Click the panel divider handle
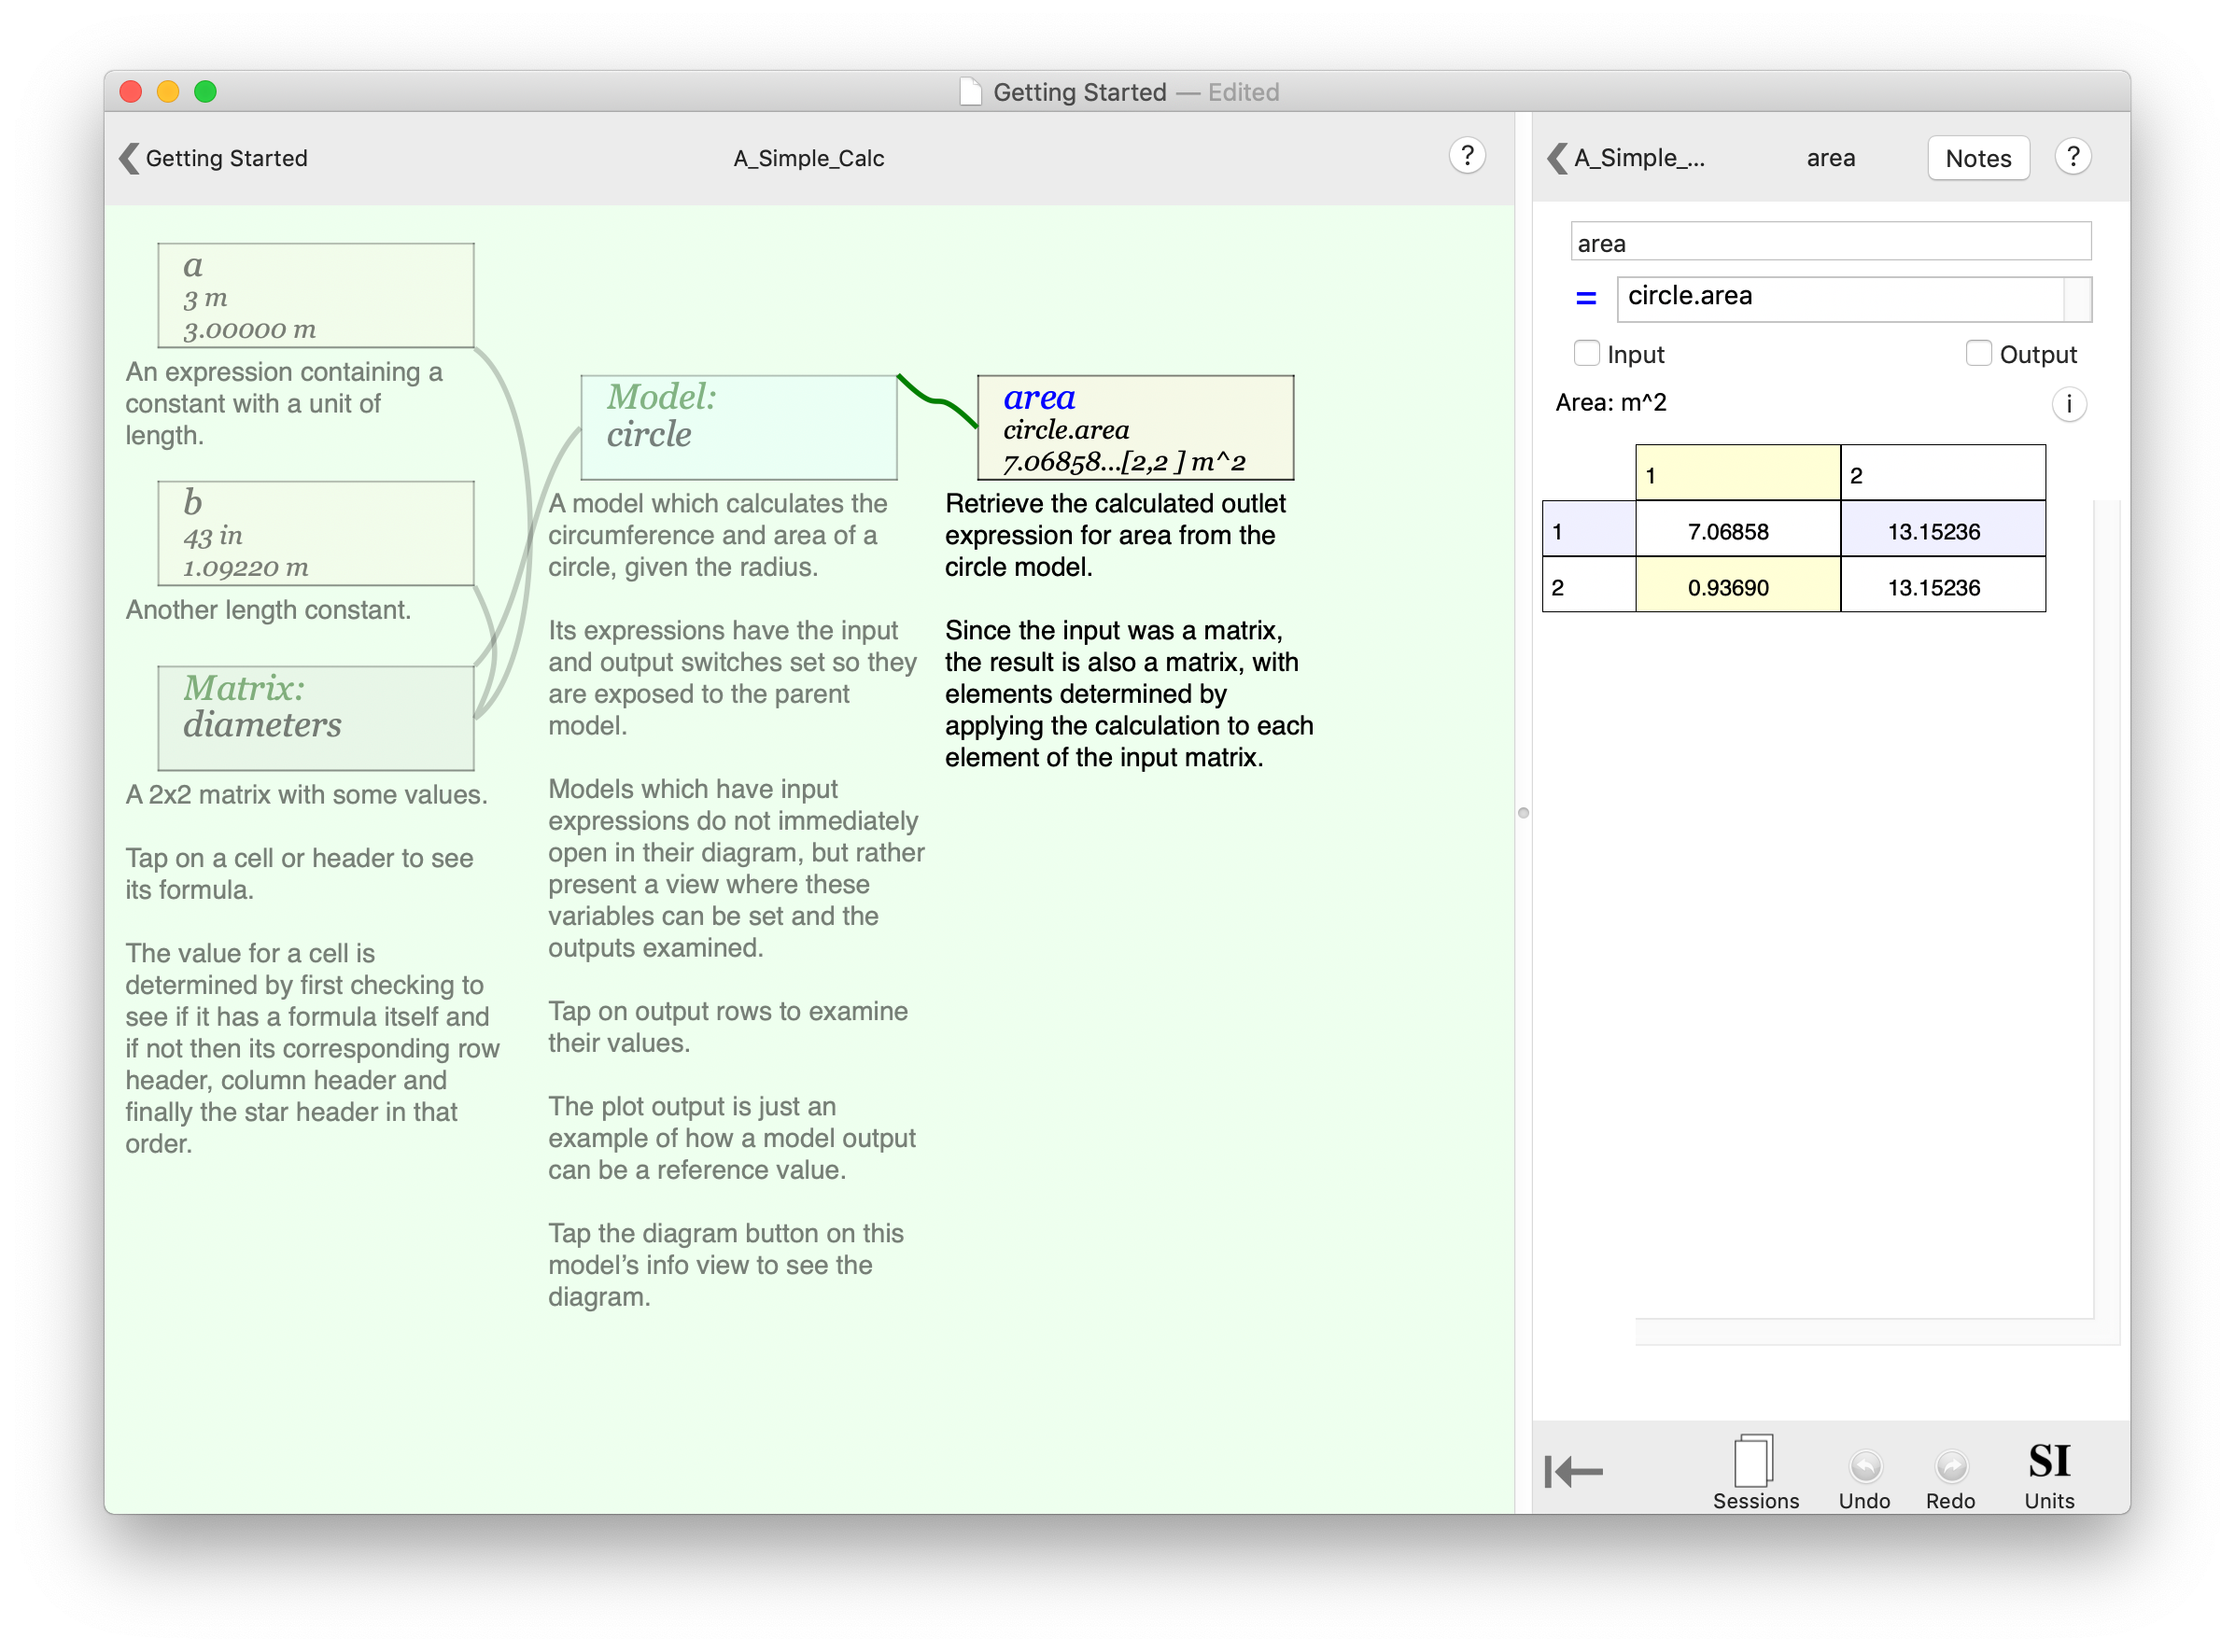Viewport: 2235px width, 1652px height. pos(1523,812)
